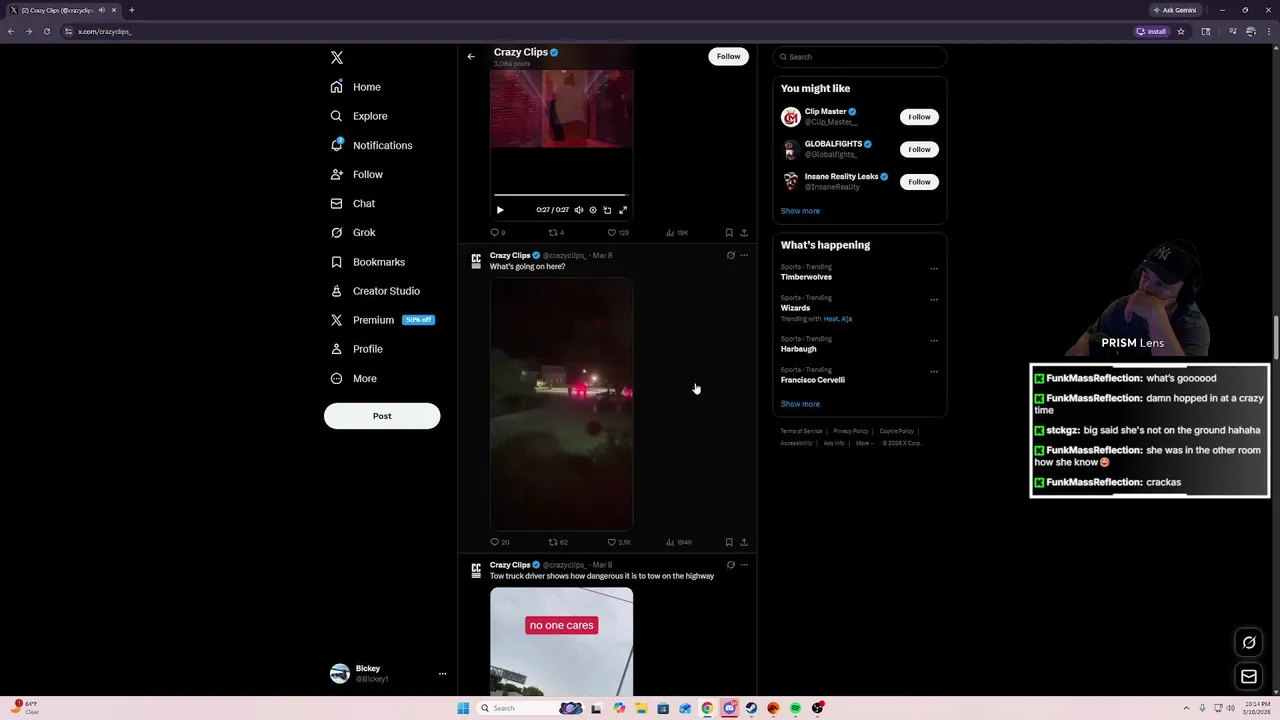
Task: Open more options for Francisco Cervelli trend
Action: (x=934, y=371)
